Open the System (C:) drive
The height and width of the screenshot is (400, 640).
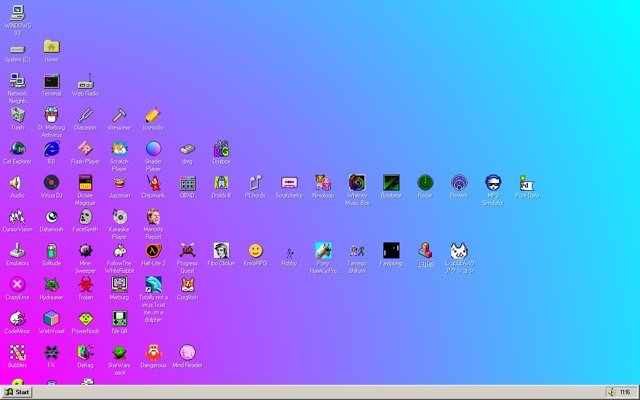(18, 50)
